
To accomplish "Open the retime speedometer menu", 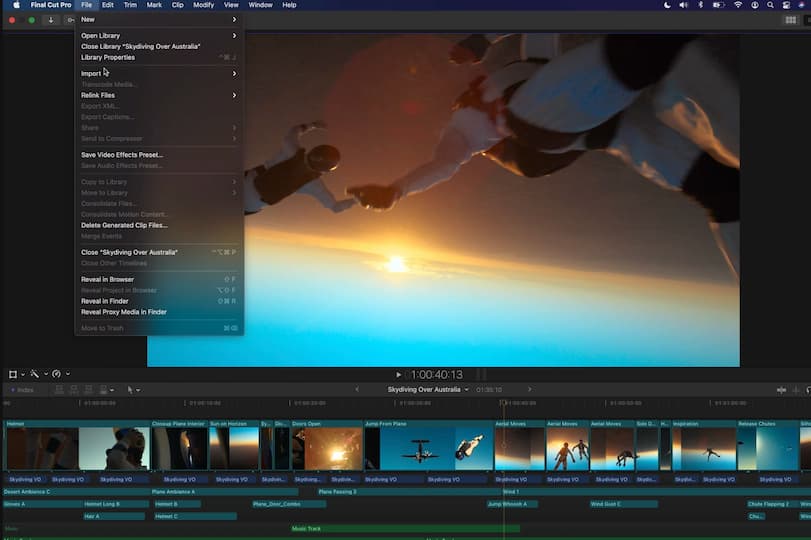I will [57, 374].
